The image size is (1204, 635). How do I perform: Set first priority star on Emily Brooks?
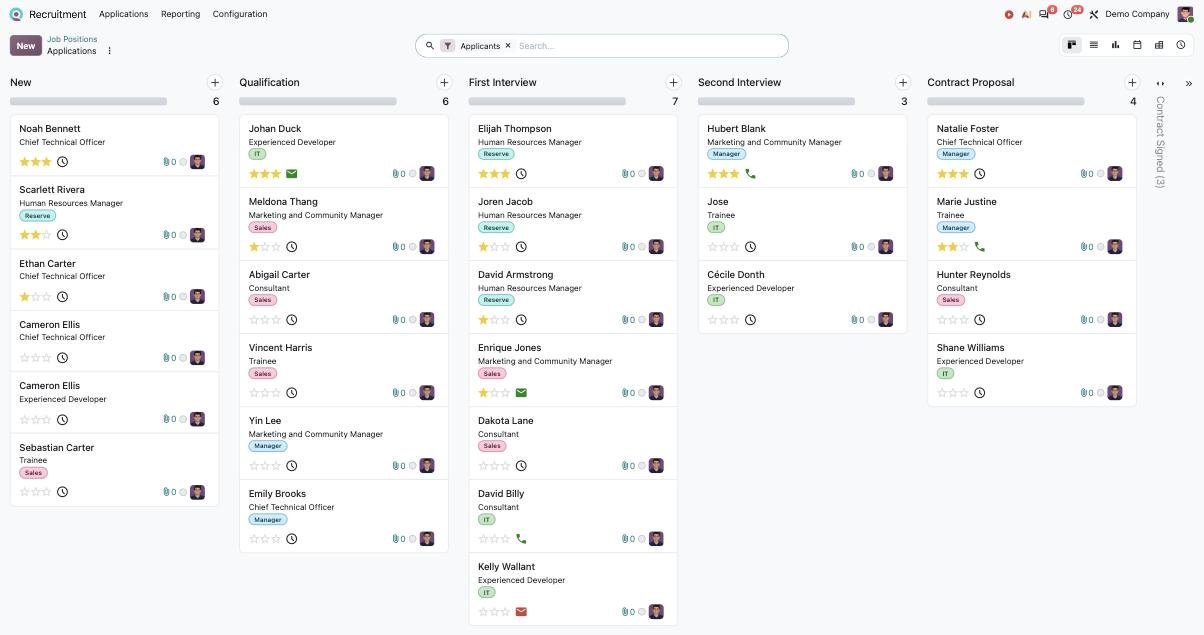coord(254,539)
